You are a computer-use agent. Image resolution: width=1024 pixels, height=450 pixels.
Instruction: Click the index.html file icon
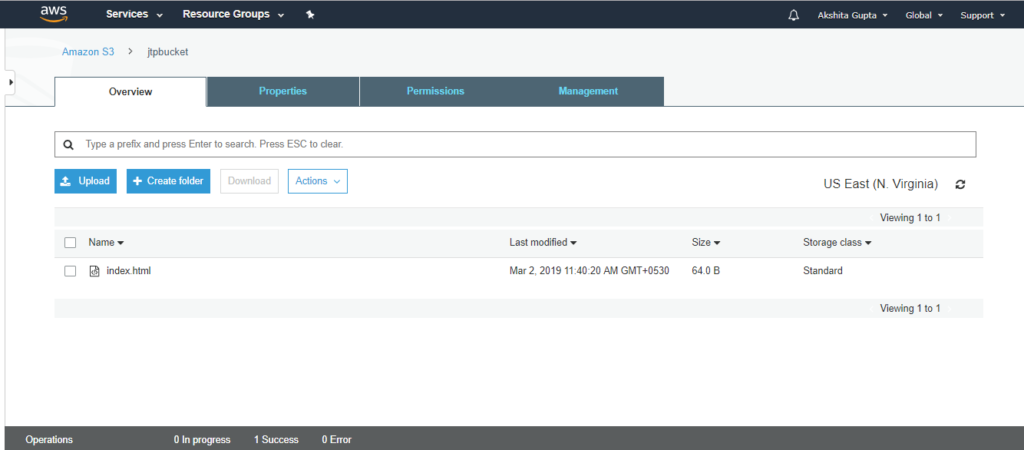click(94, 271)
